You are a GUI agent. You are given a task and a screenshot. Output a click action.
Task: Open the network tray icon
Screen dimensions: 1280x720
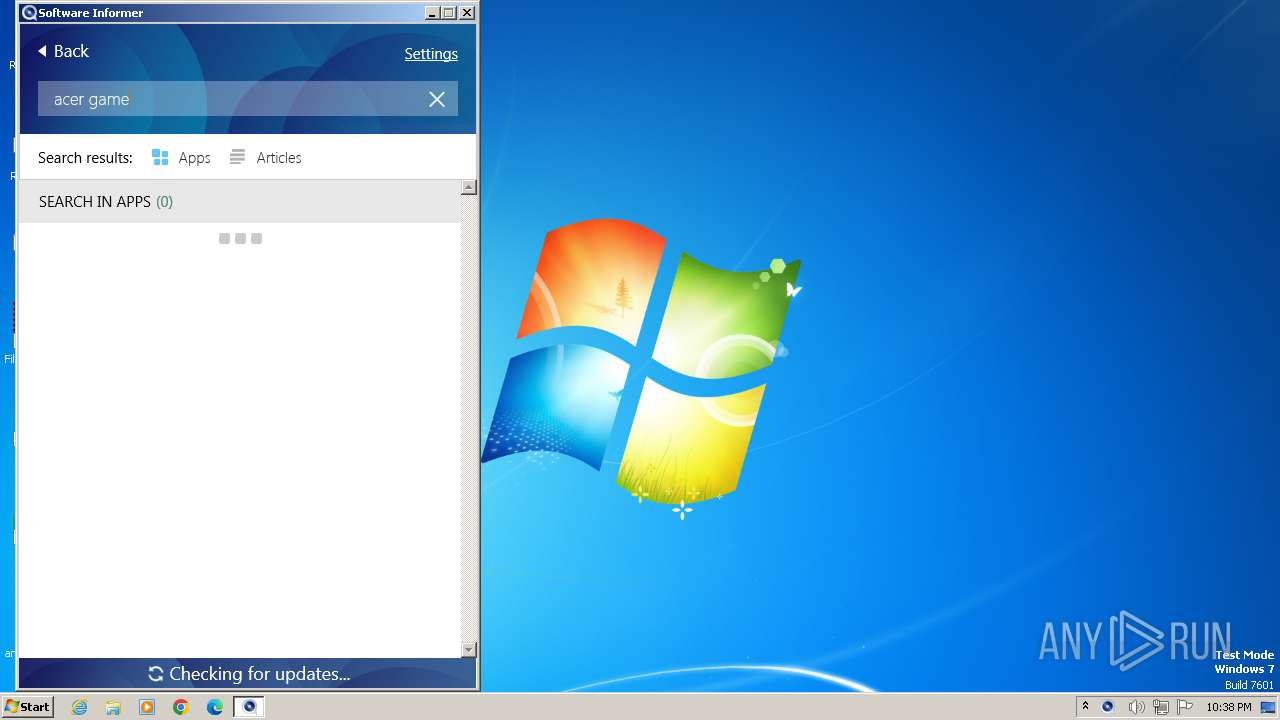(x=1160, y=707)
